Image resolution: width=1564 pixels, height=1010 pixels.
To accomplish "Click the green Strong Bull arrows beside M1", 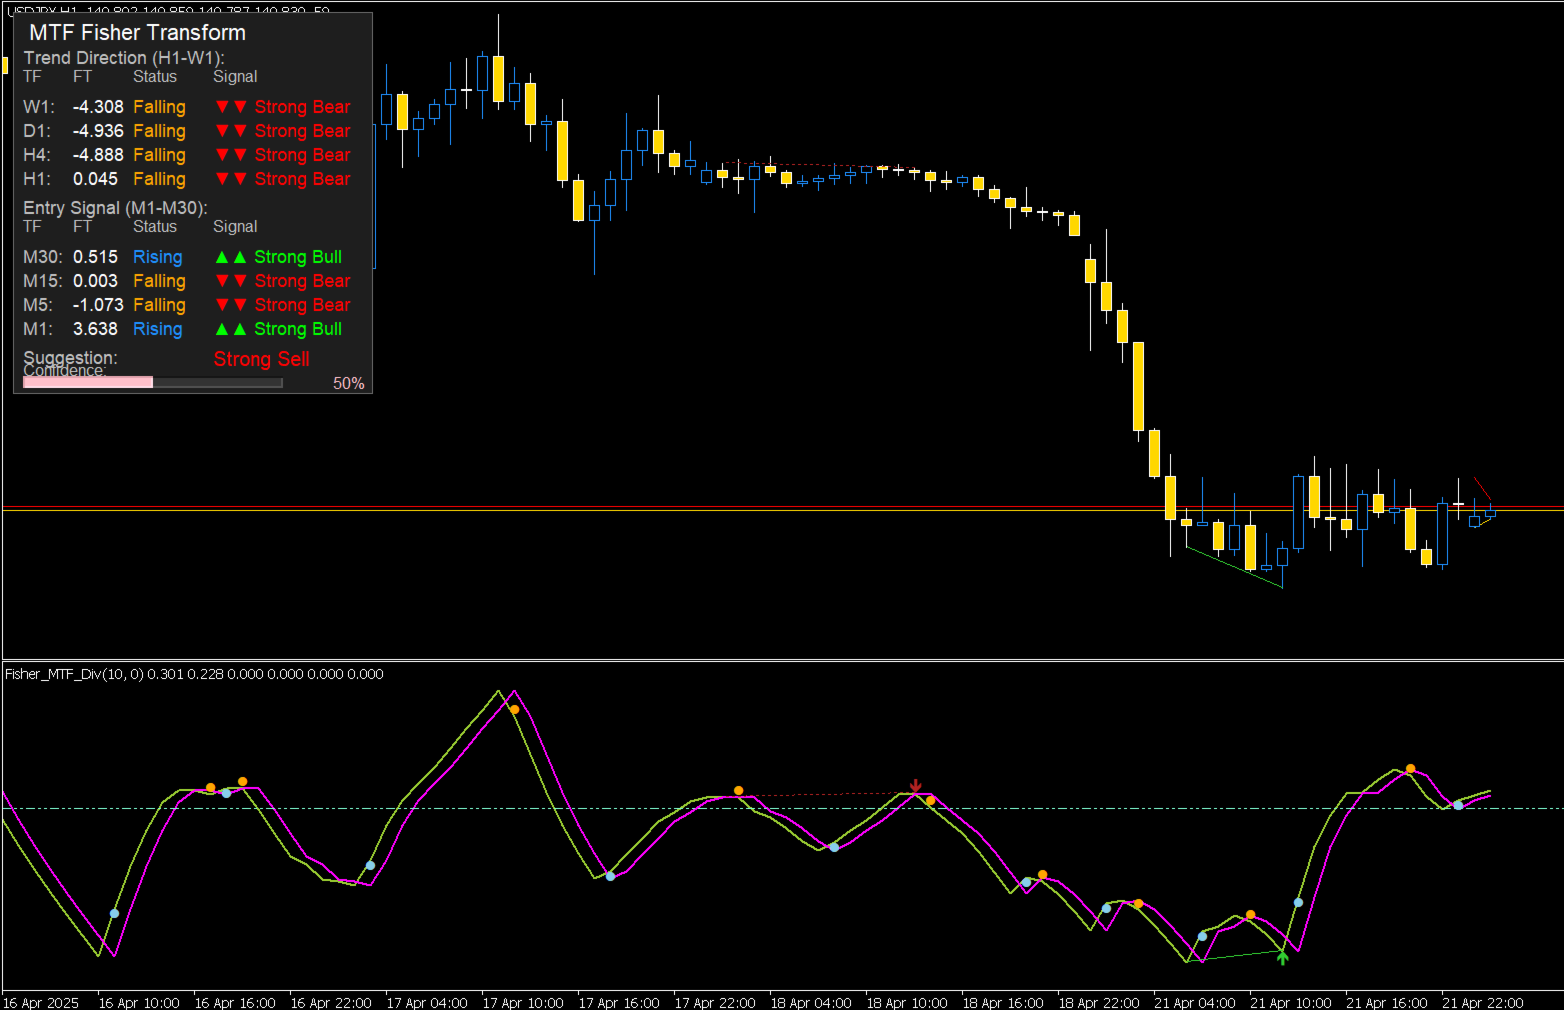I will coord(229,329).
